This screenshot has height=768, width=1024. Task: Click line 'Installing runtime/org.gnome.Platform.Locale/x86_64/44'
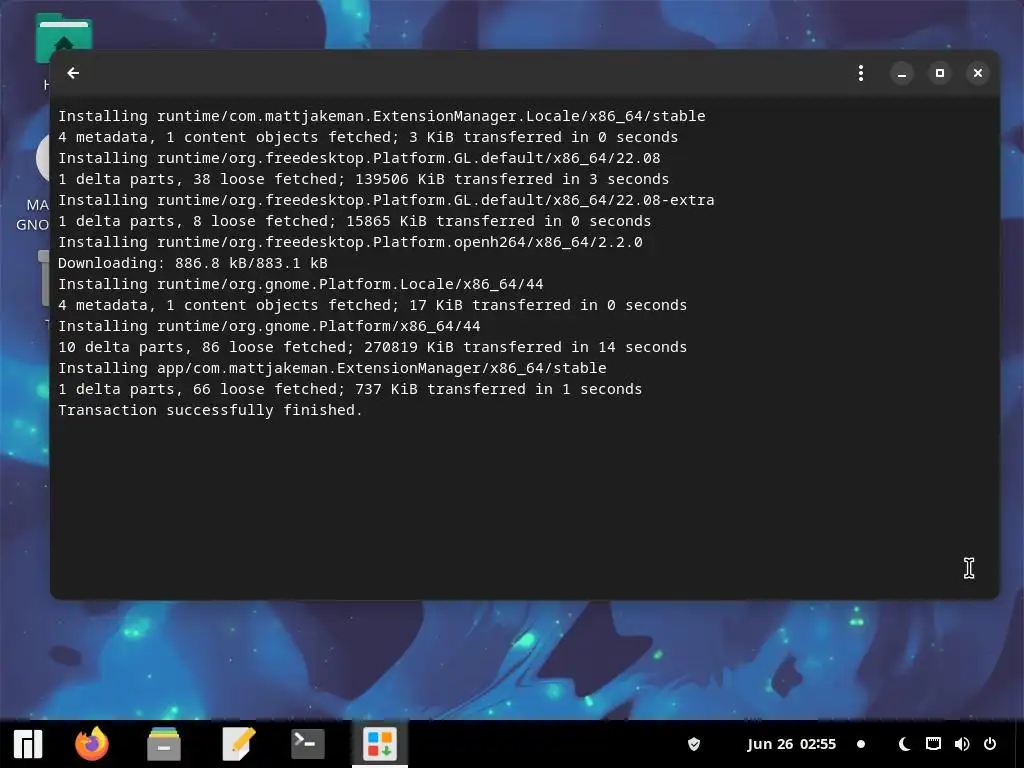point(300,284)
